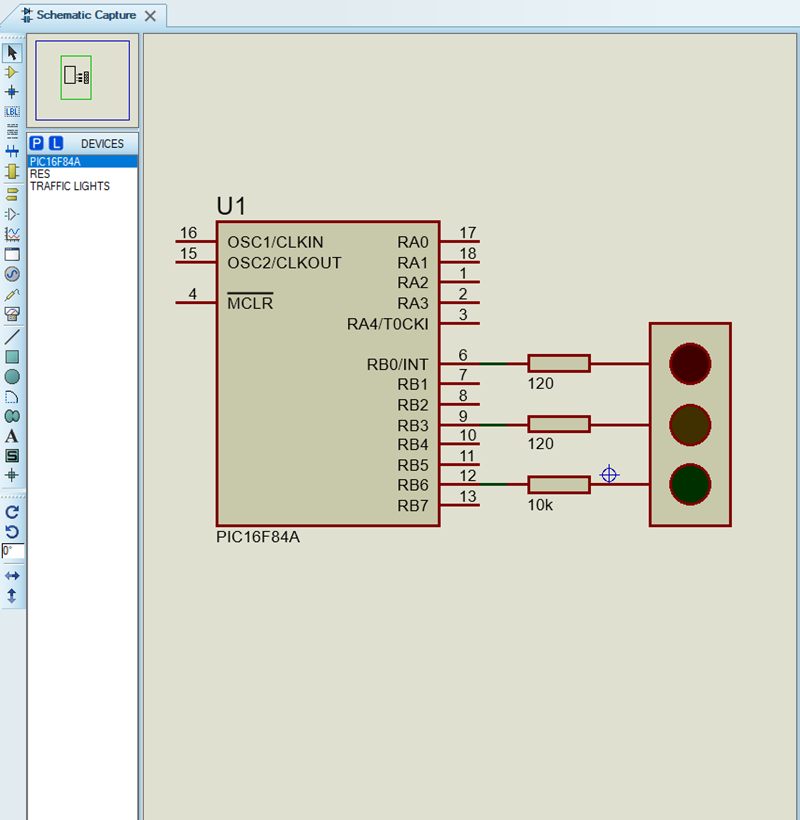Pick the Buses mode tool
The width and height of the screenshot is (800, 820).
tap(12, 152)
